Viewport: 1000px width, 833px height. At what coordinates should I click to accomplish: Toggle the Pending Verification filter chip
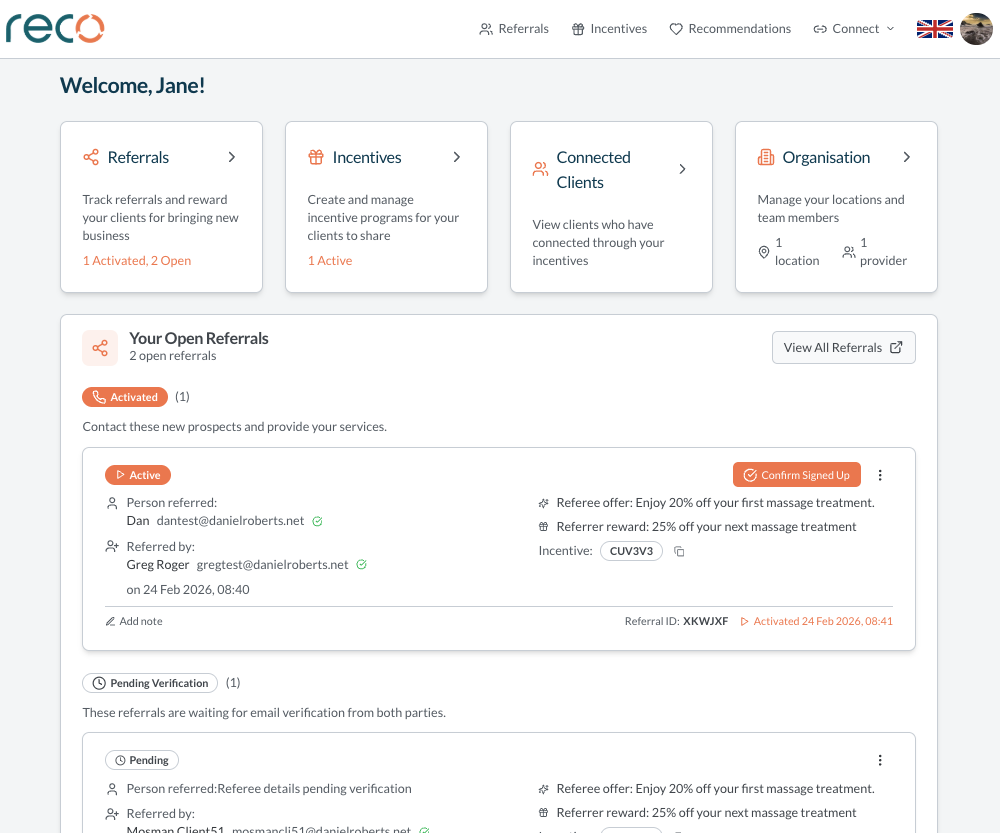coord(150,683)
